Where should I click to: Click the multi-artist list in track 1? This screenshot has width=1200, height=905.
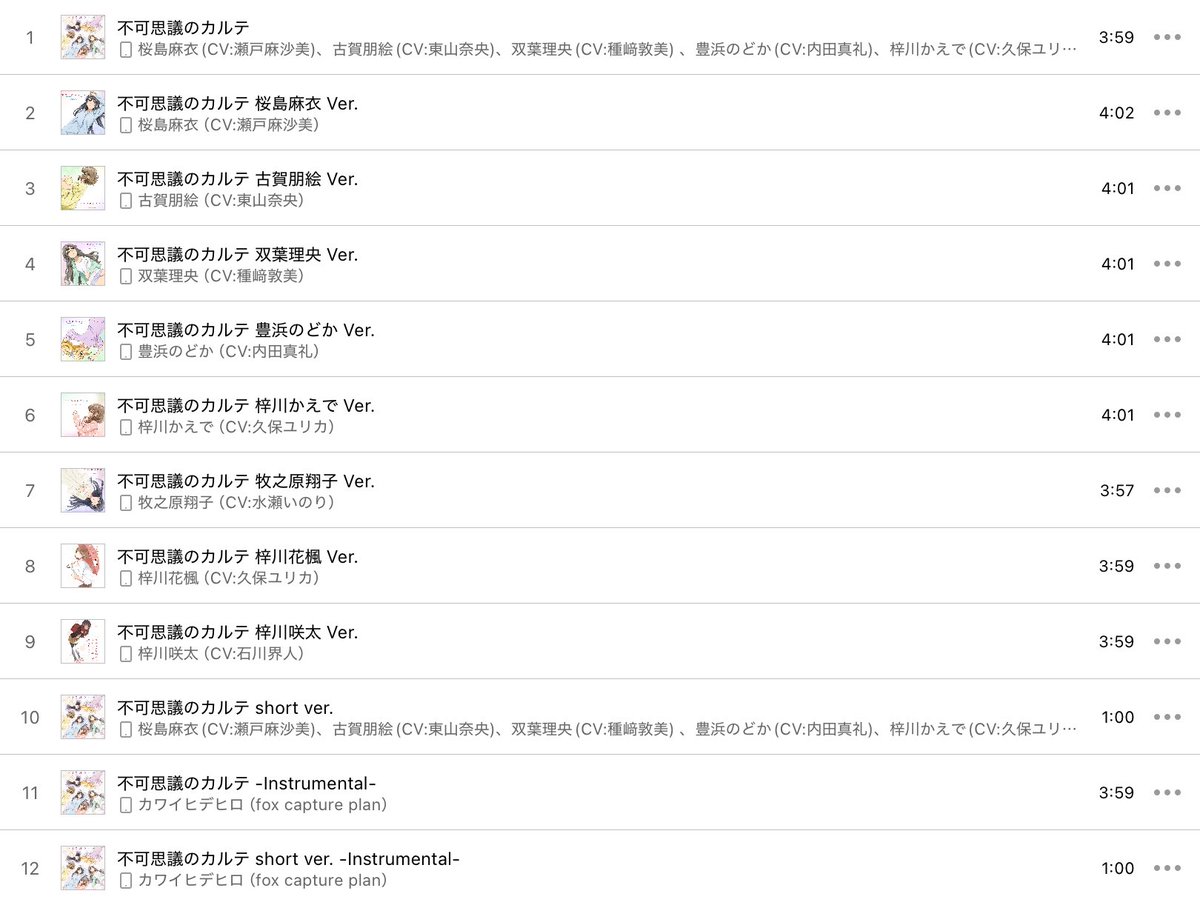tap(608, 49)
